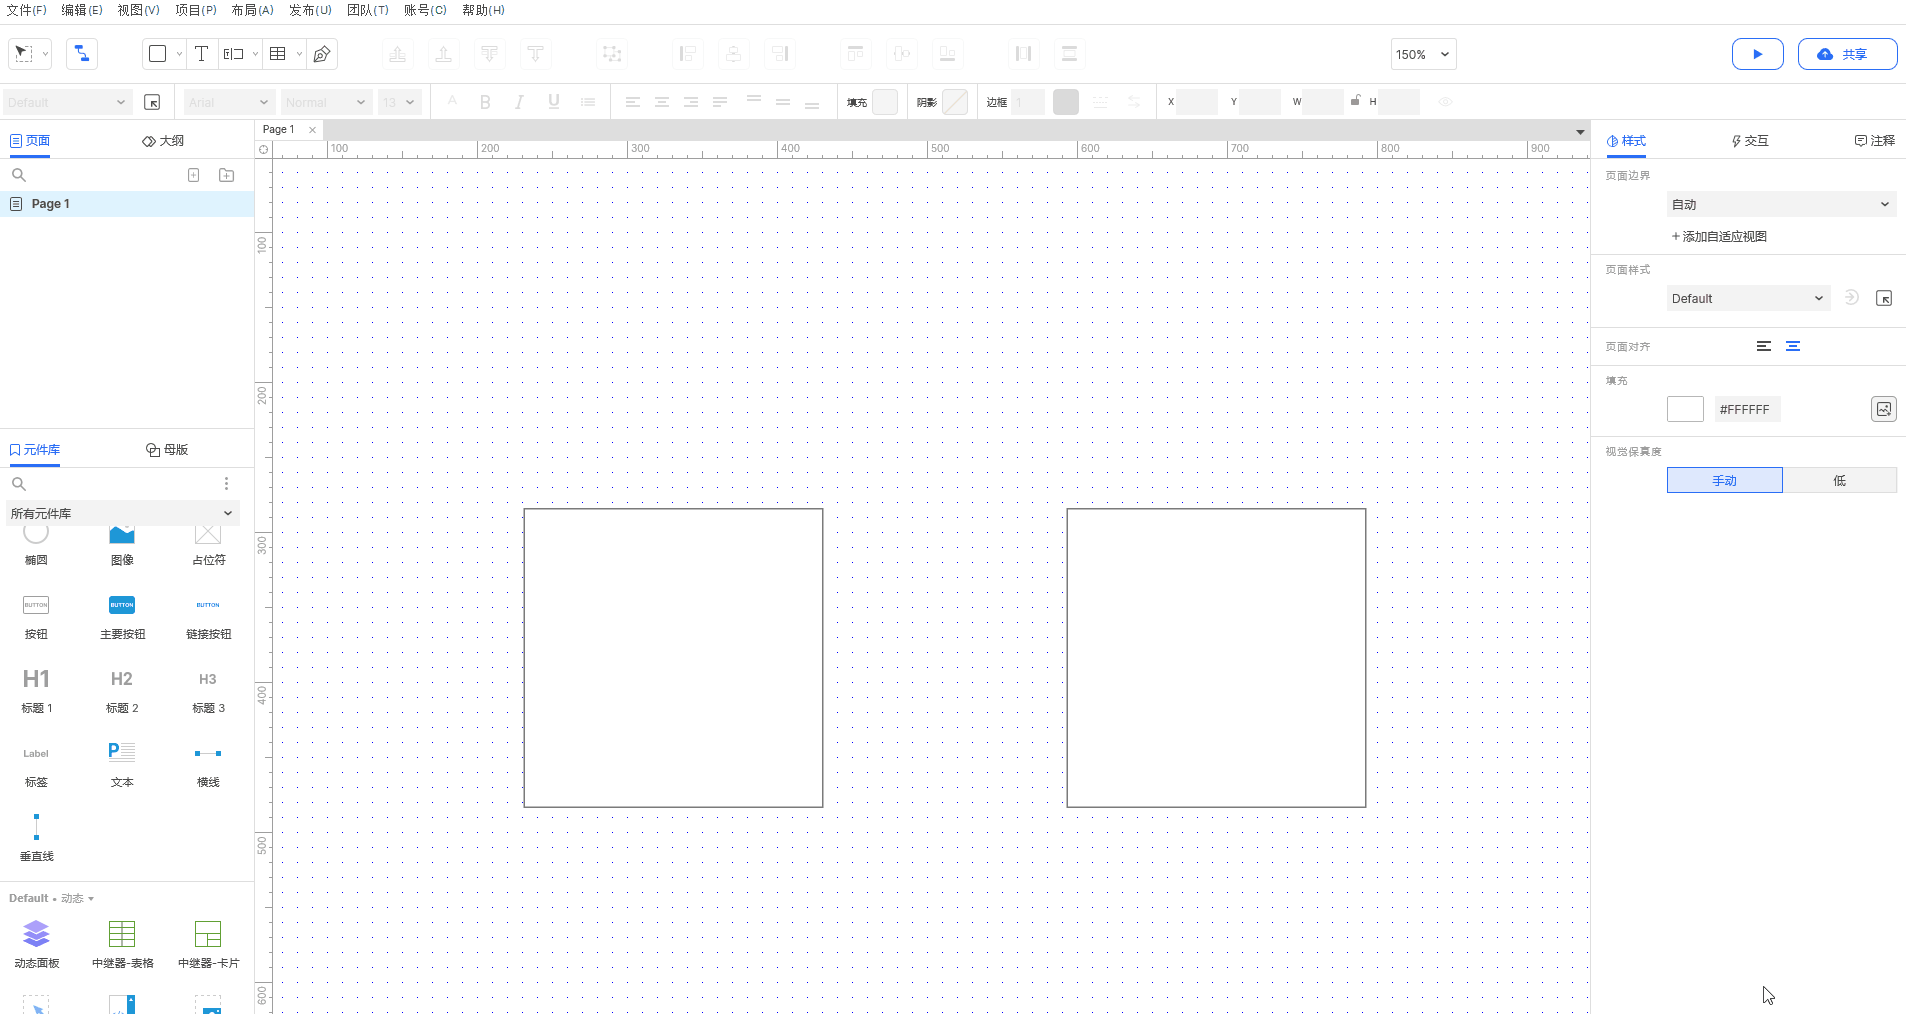The width and height of the screenshot is (1906, 1014).
Task: Open the 编辑(E) menu
Action: pyautogui.click(x=82, y=10)
